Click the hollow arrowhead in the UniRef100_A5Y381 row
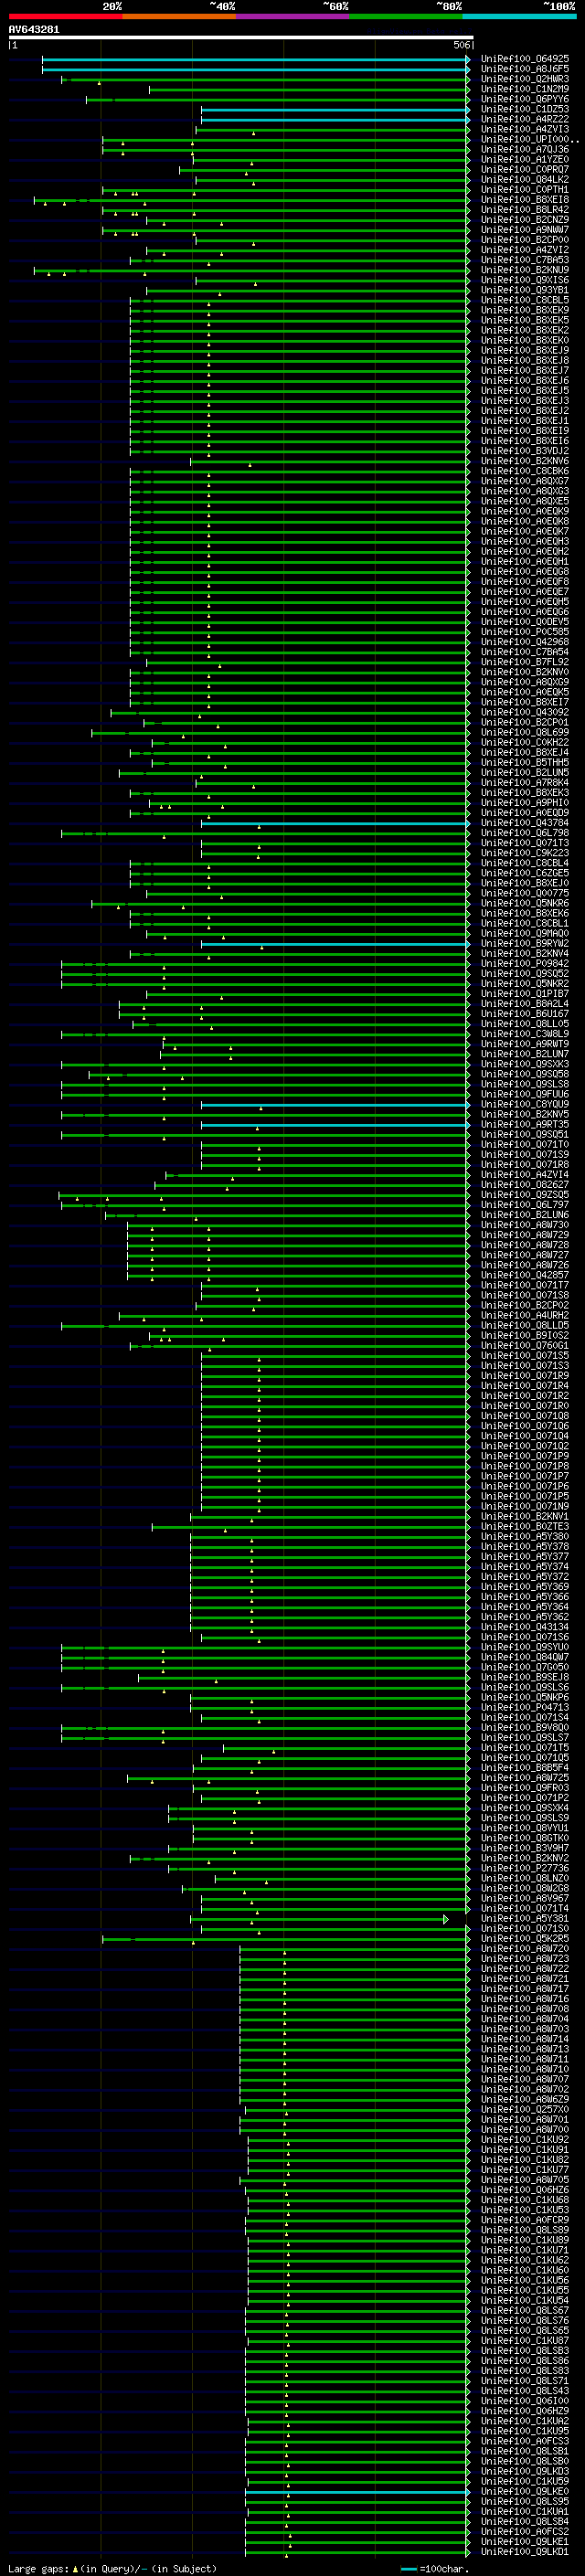This screenshot has width=585, height=2576. [x=446, y=1918]
